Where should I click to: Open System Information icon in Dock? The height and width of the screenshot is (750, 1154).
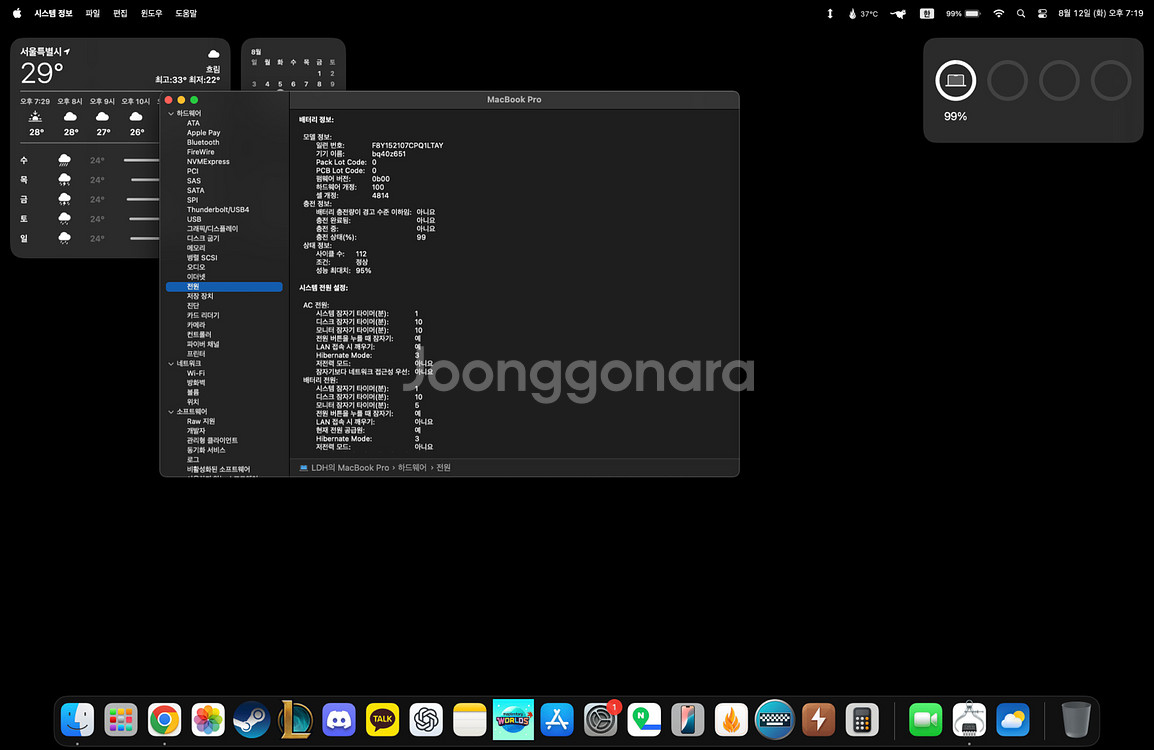pos(969,719)
